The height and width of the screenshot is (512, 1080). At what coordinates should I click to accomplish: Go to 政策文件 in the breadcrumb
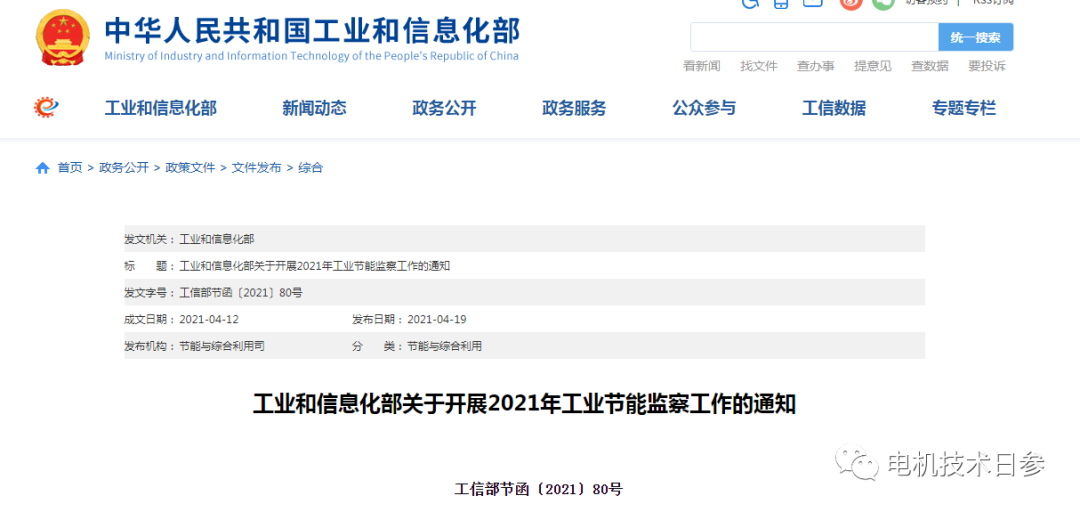point(190,168)
